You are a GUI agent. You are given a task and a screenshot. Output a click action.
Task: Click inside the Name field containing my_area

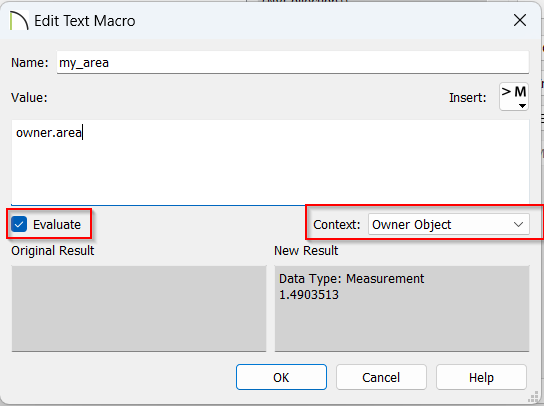tap(293, 62)
